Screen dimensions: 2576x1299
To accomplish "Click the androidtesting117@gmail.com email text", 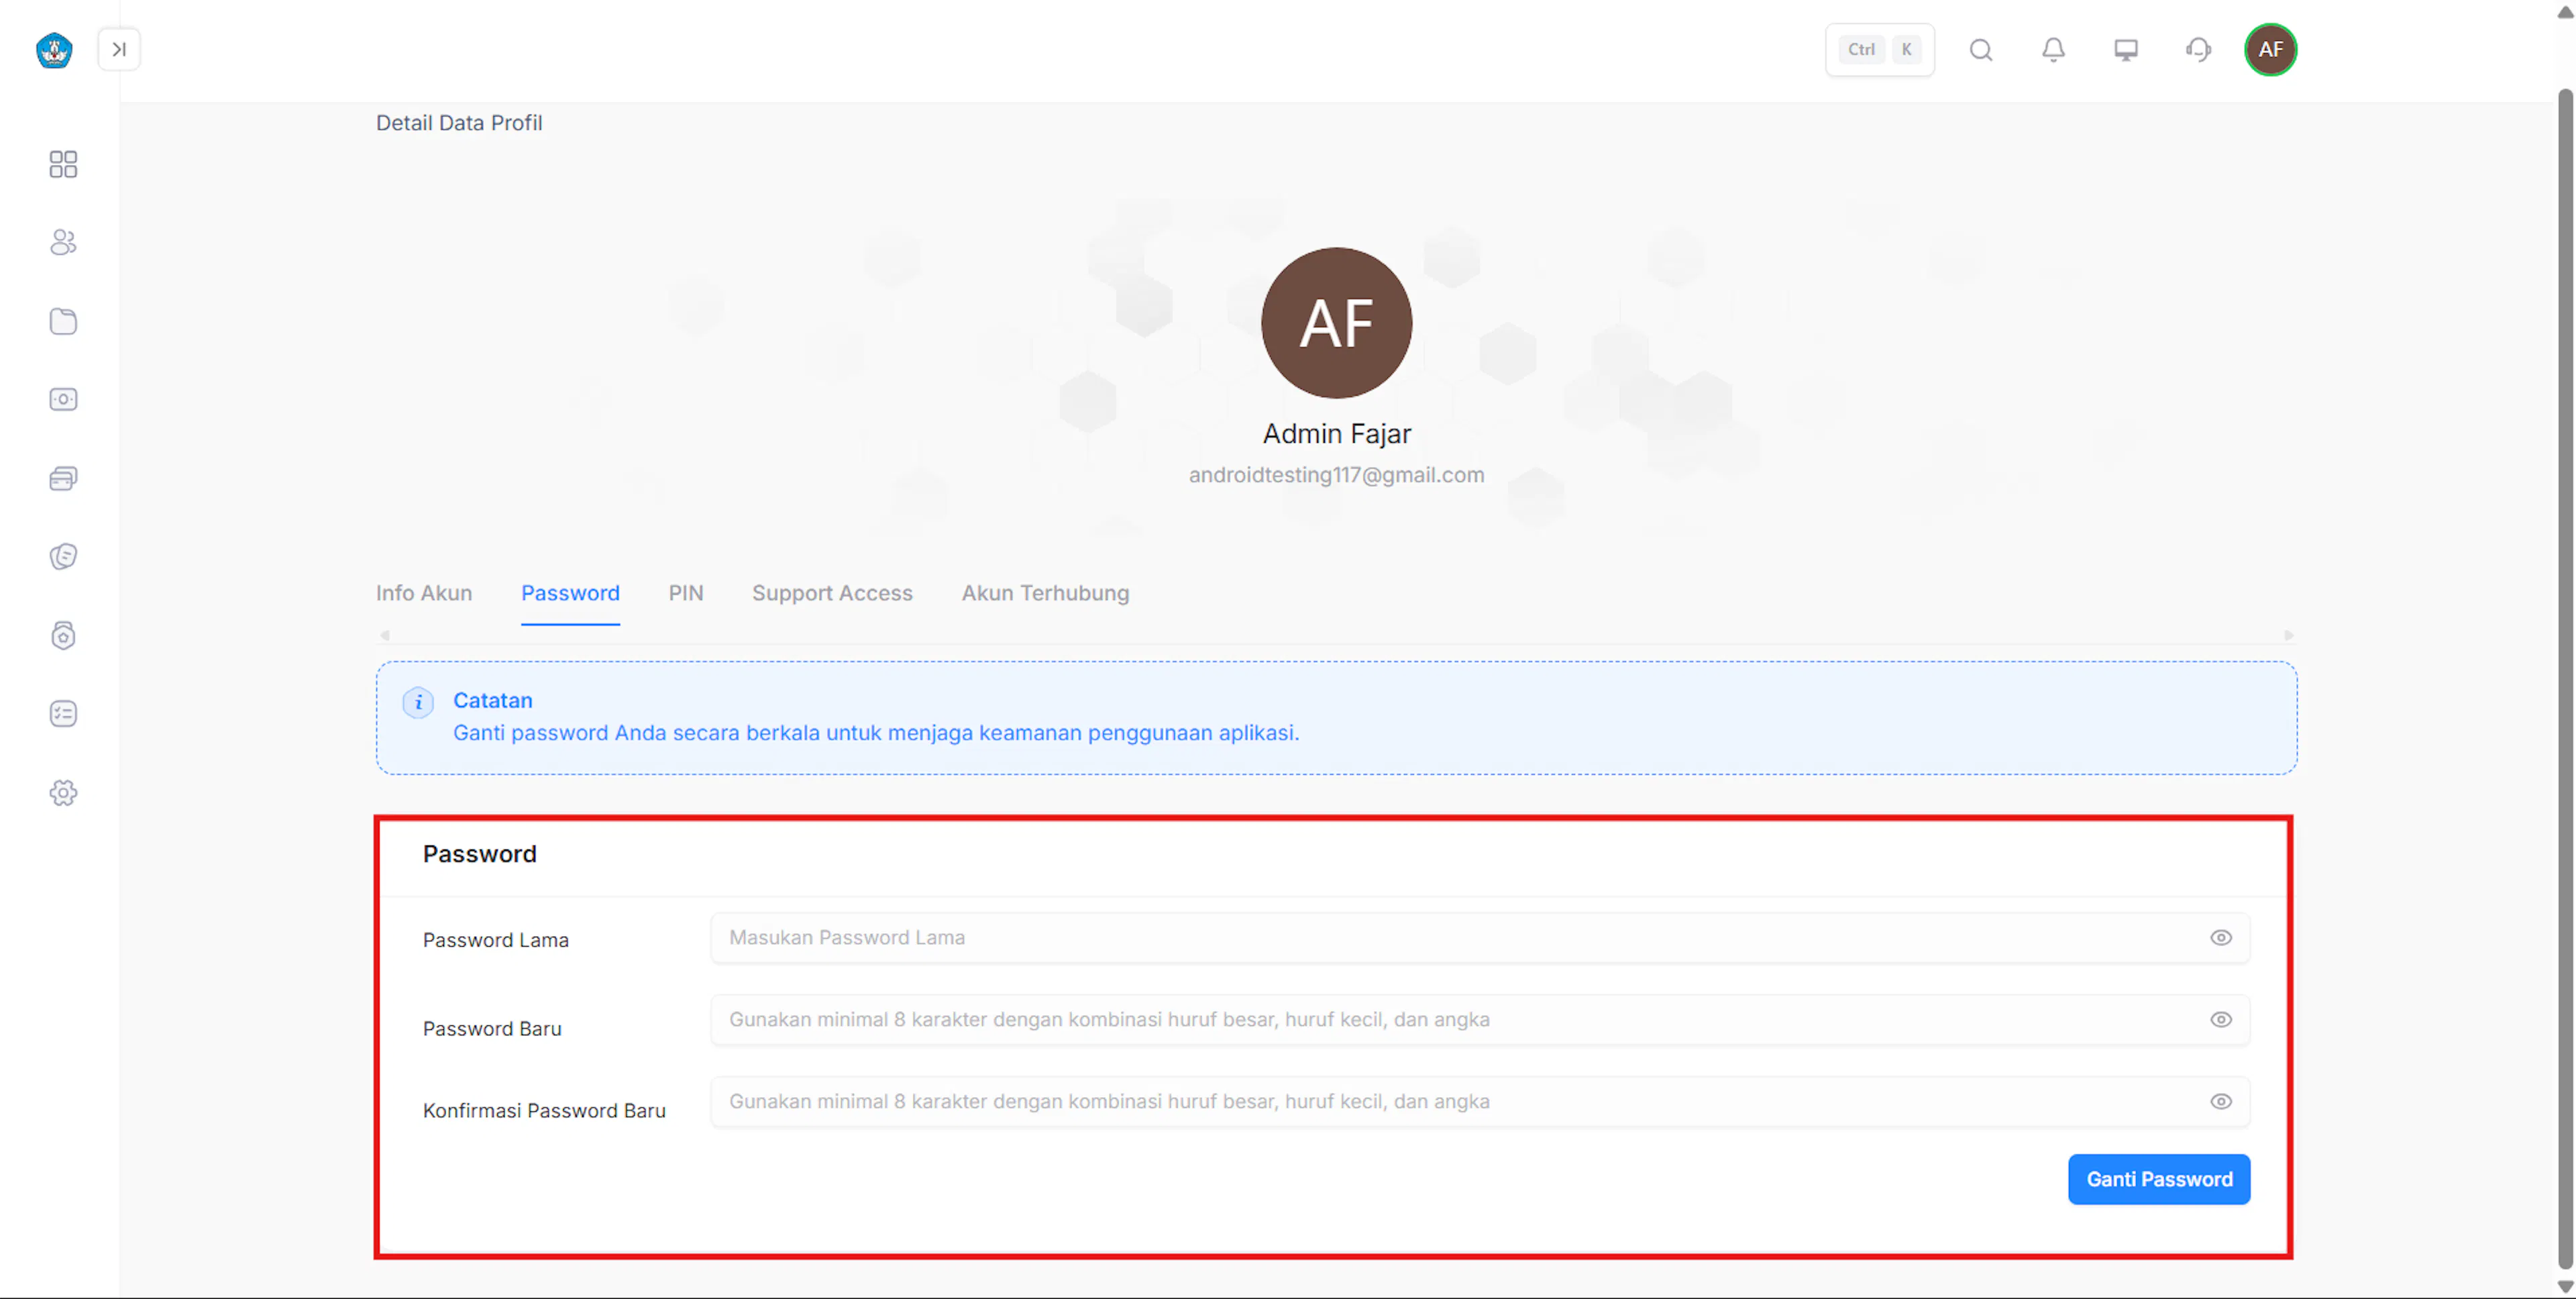I will tap(1336, 475).
